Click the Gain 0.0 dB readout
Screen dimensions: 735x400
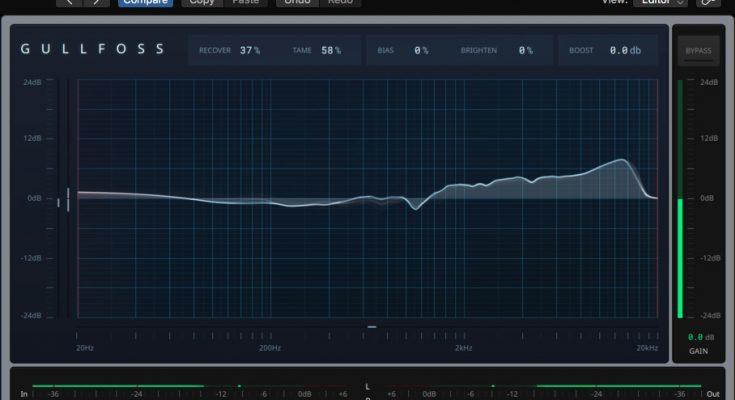[x=697, y=338]
